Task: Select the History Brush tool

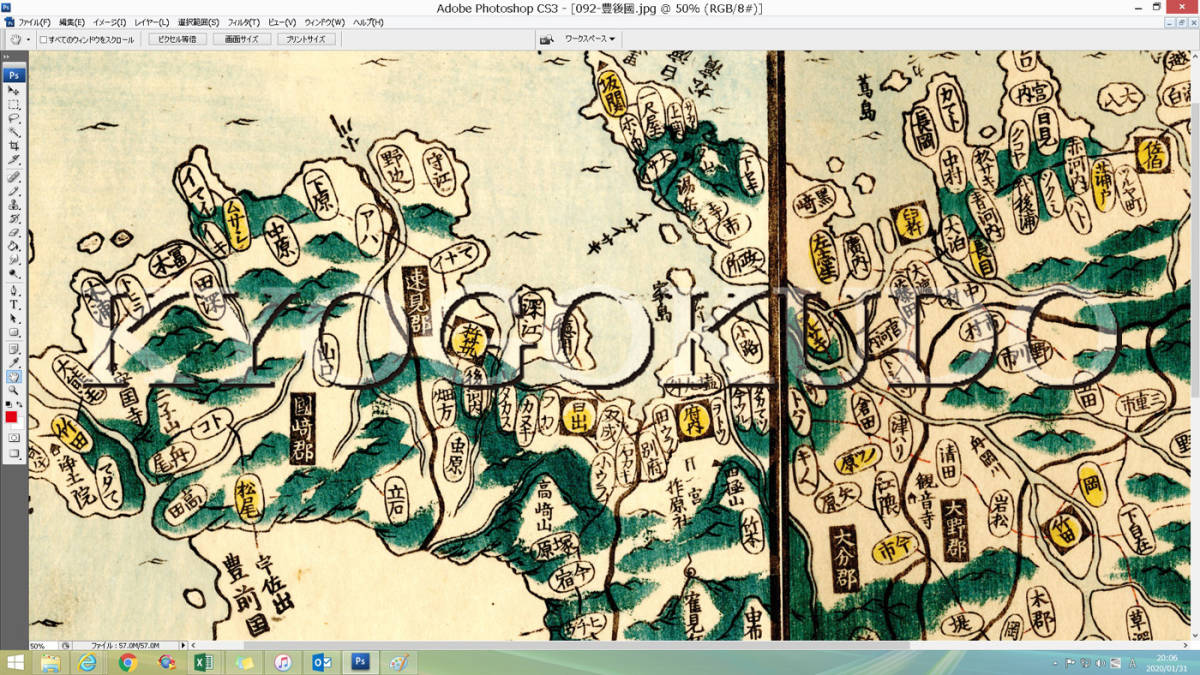Action: [x=14, y=218]
